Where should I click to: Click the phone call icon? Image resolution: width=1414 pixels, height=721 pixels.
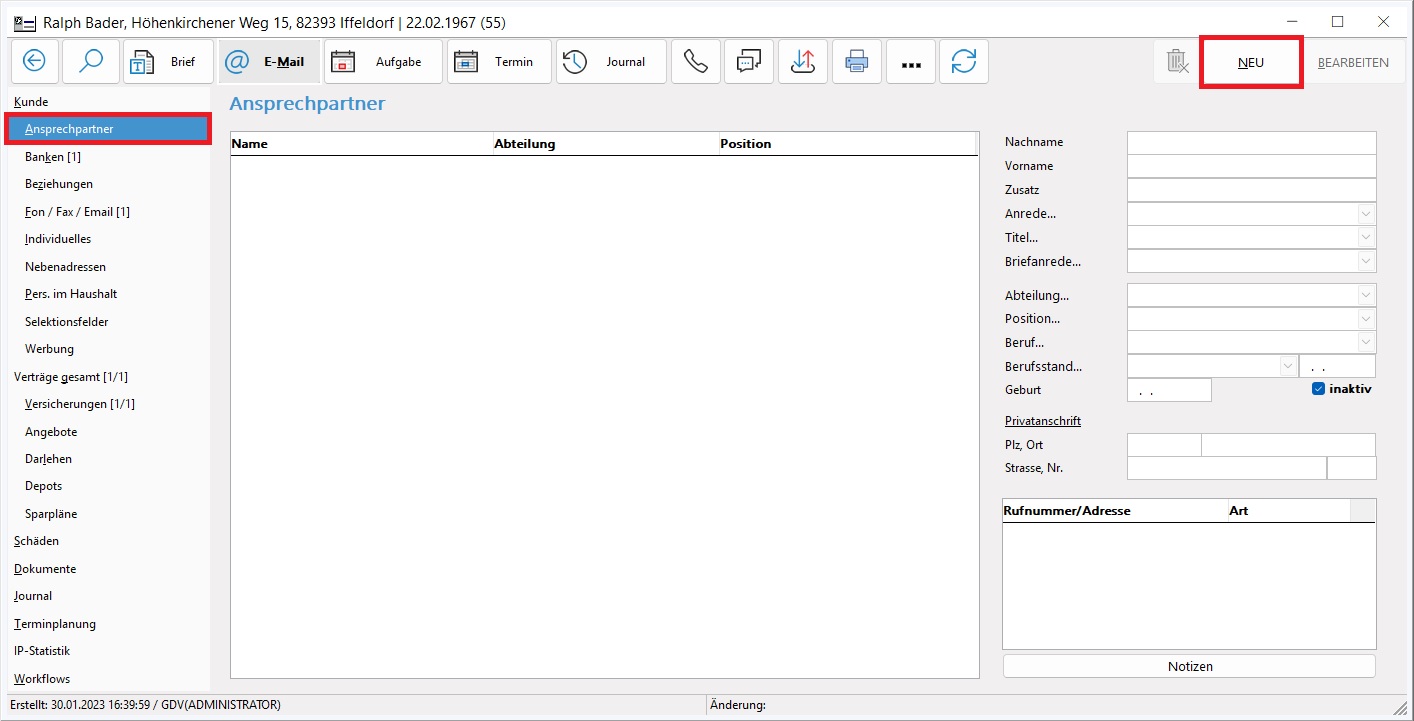[695, 62]
